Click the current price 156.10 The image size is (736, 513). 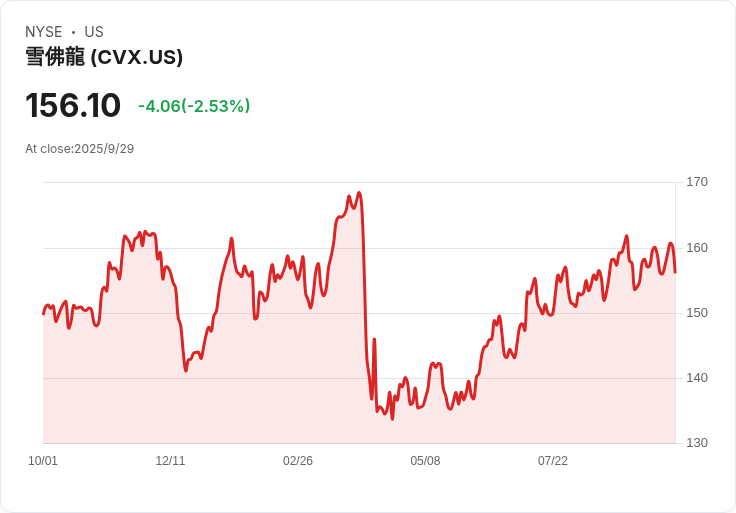(73, 105)
